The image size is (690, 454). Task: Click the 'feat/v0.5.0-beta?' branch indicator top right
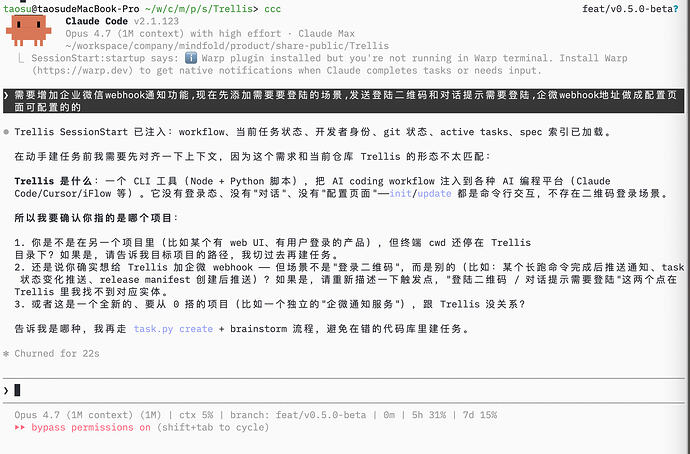[630, 9]
